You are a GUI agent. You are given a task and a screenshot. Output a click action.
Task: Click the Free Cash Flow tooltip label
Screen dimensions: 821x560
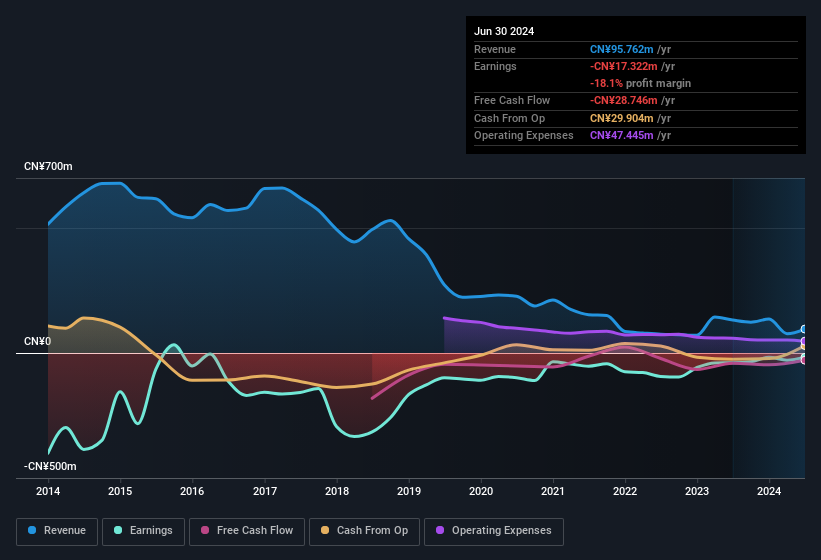(512, 100)
